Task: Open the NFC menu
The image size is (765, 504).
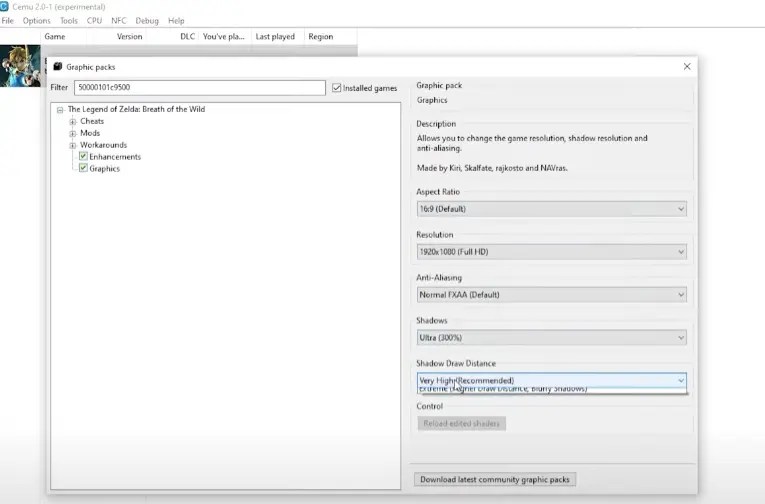Action: pos(119,20)
